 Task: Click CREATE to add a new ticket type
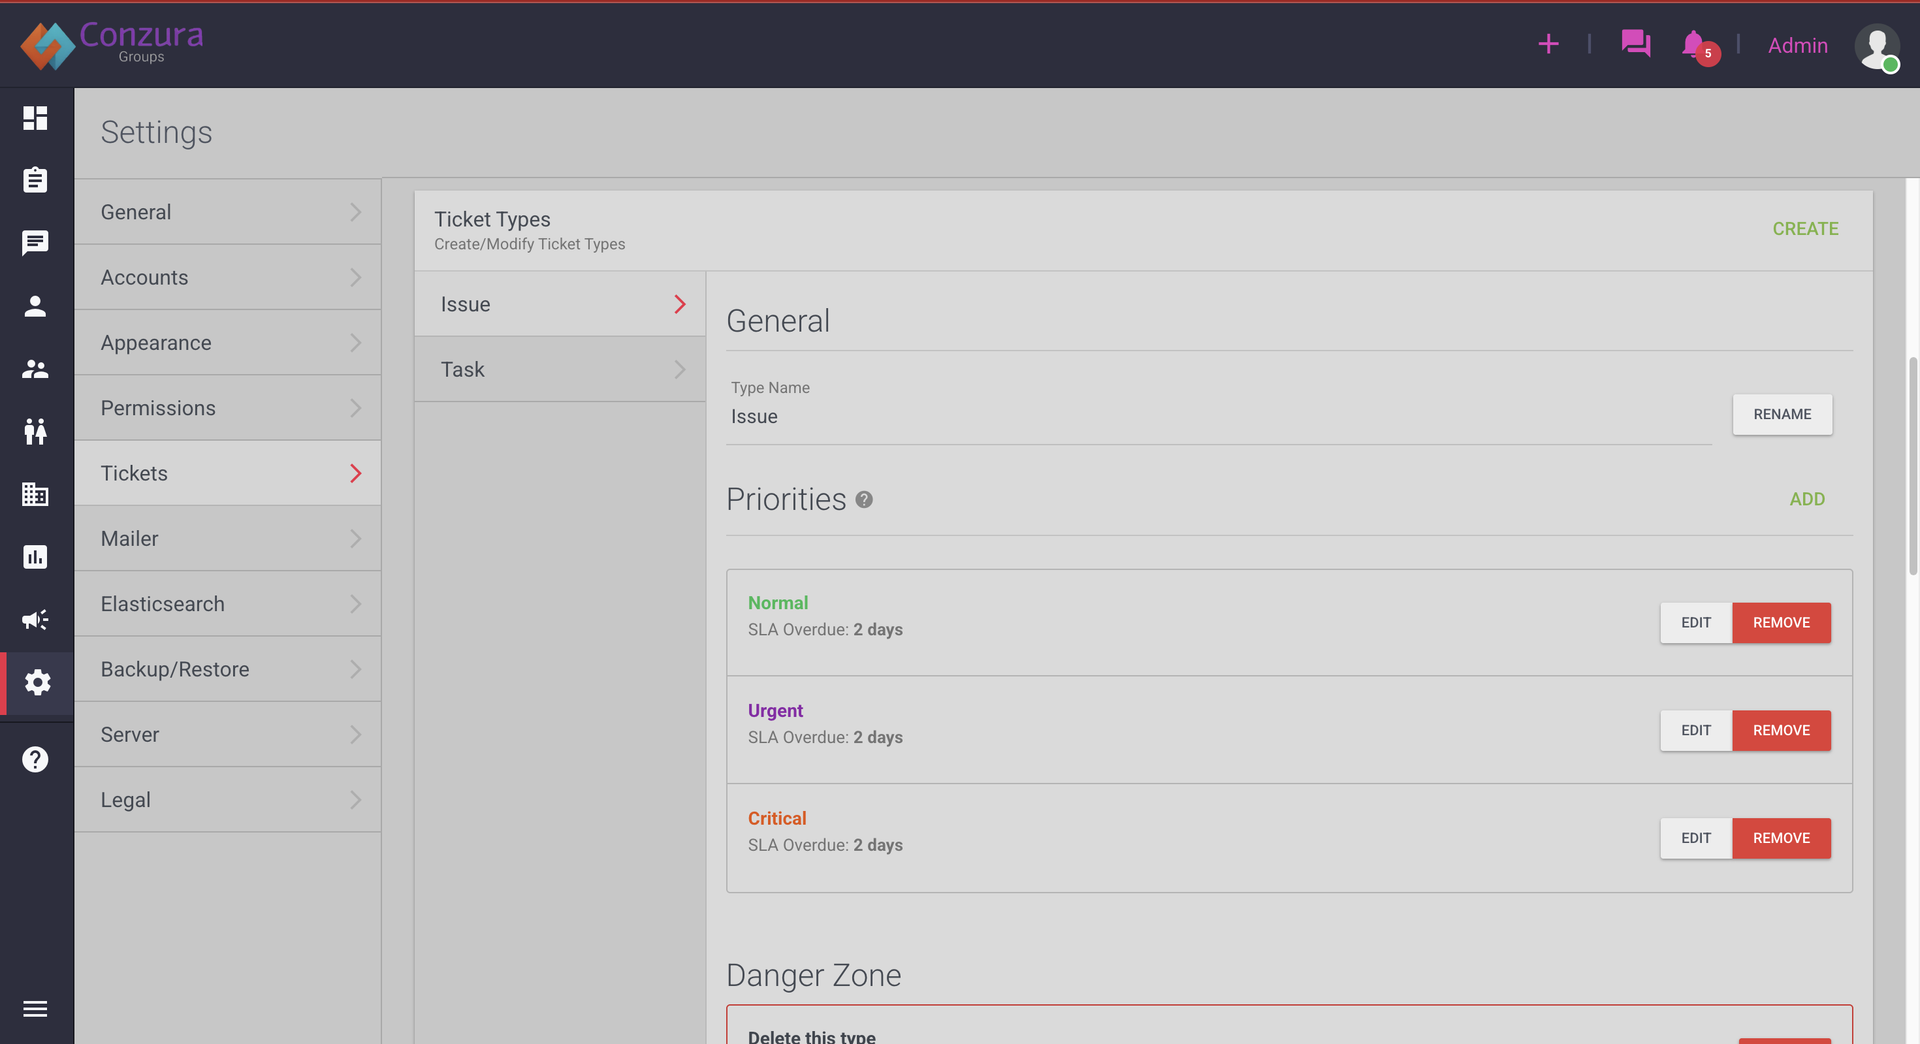click(1805, 228)
